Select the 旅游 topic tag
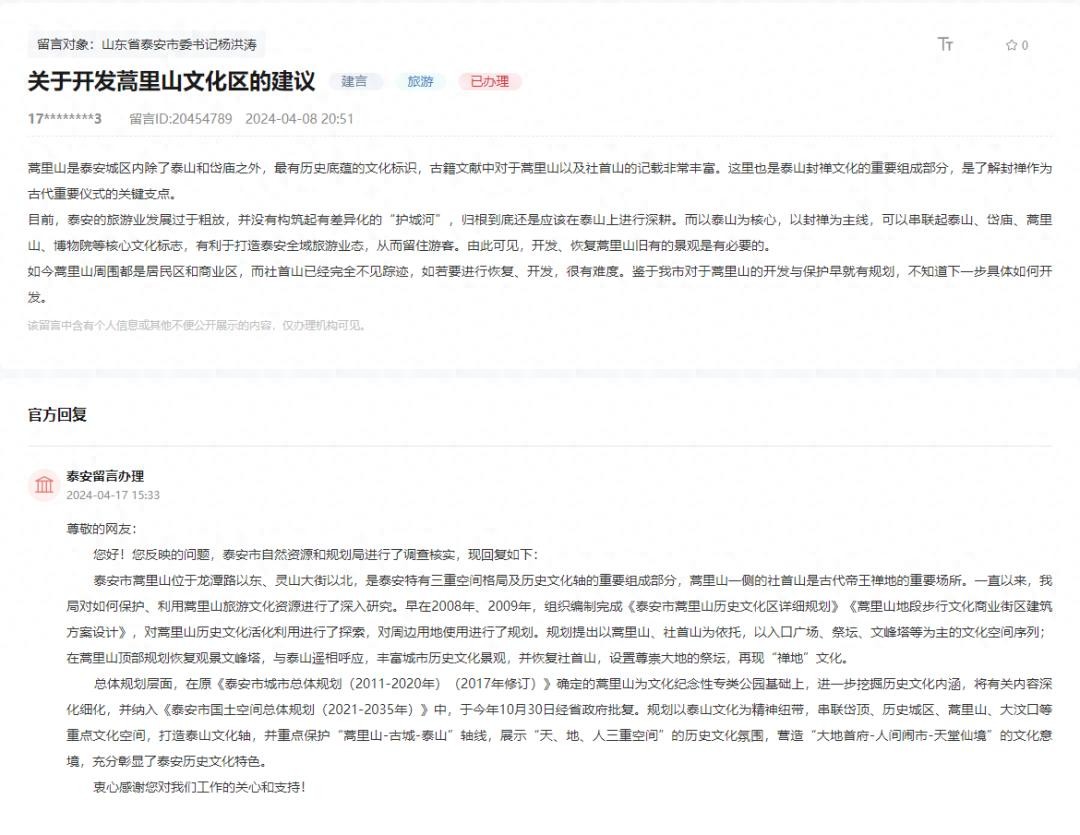This screenshot has height=835, width=1080. [x=420, y=82]
